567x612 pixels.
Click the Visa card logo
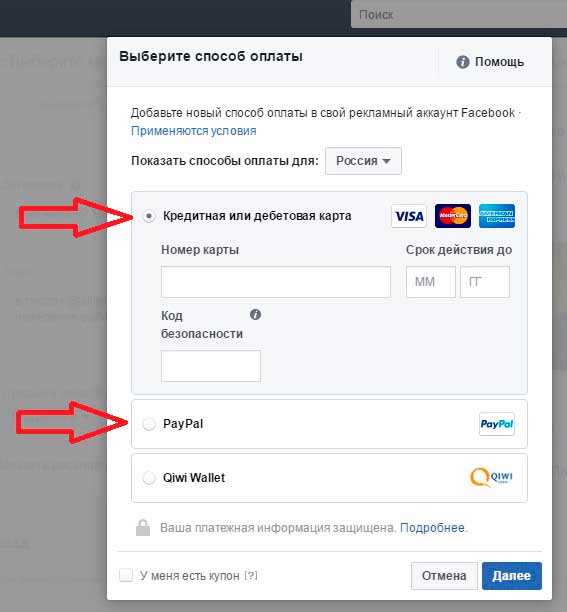[x=409, y=216]
